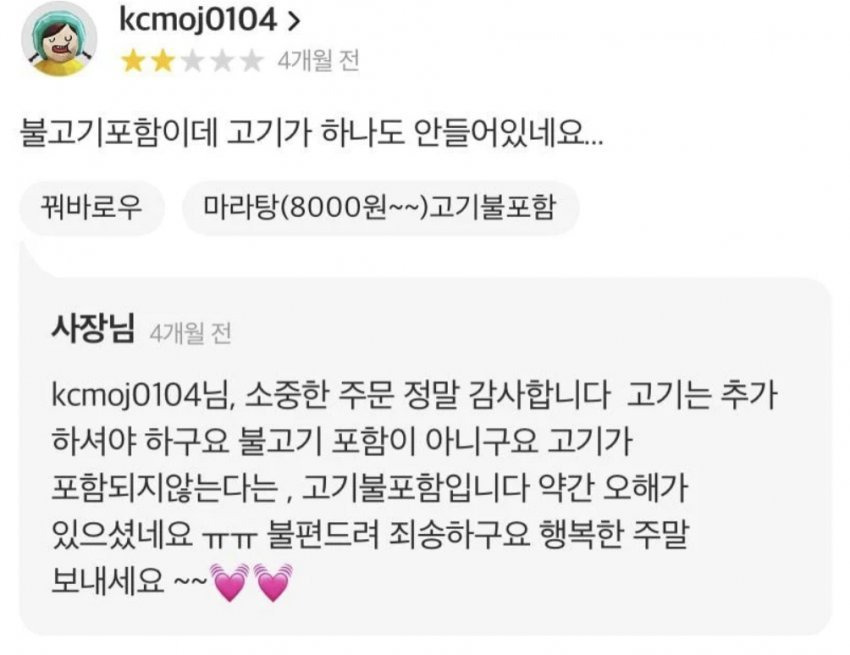Click the kcmoj0104 username link
850x655 pixels.
click(198, 20)
